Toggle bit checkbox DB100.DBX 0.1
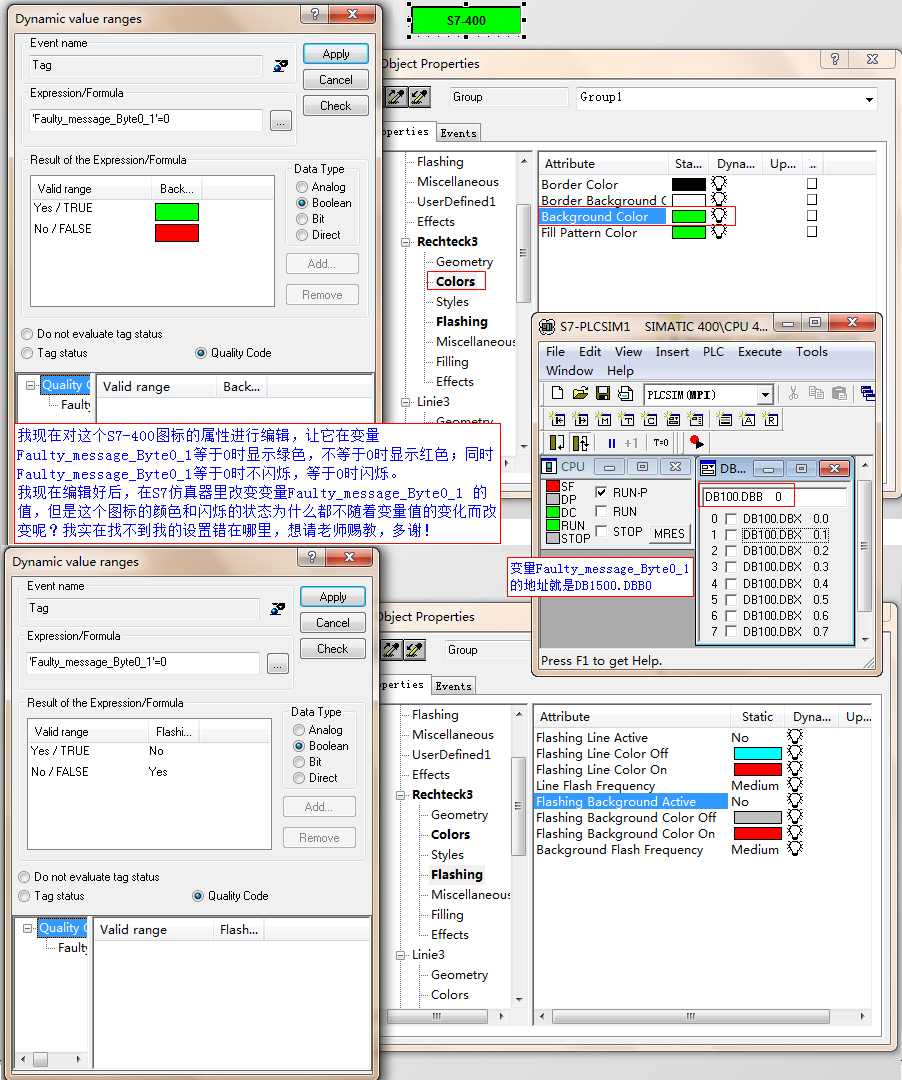The image size is (902, 1080). pyautogui.click(x=731, y=534)
